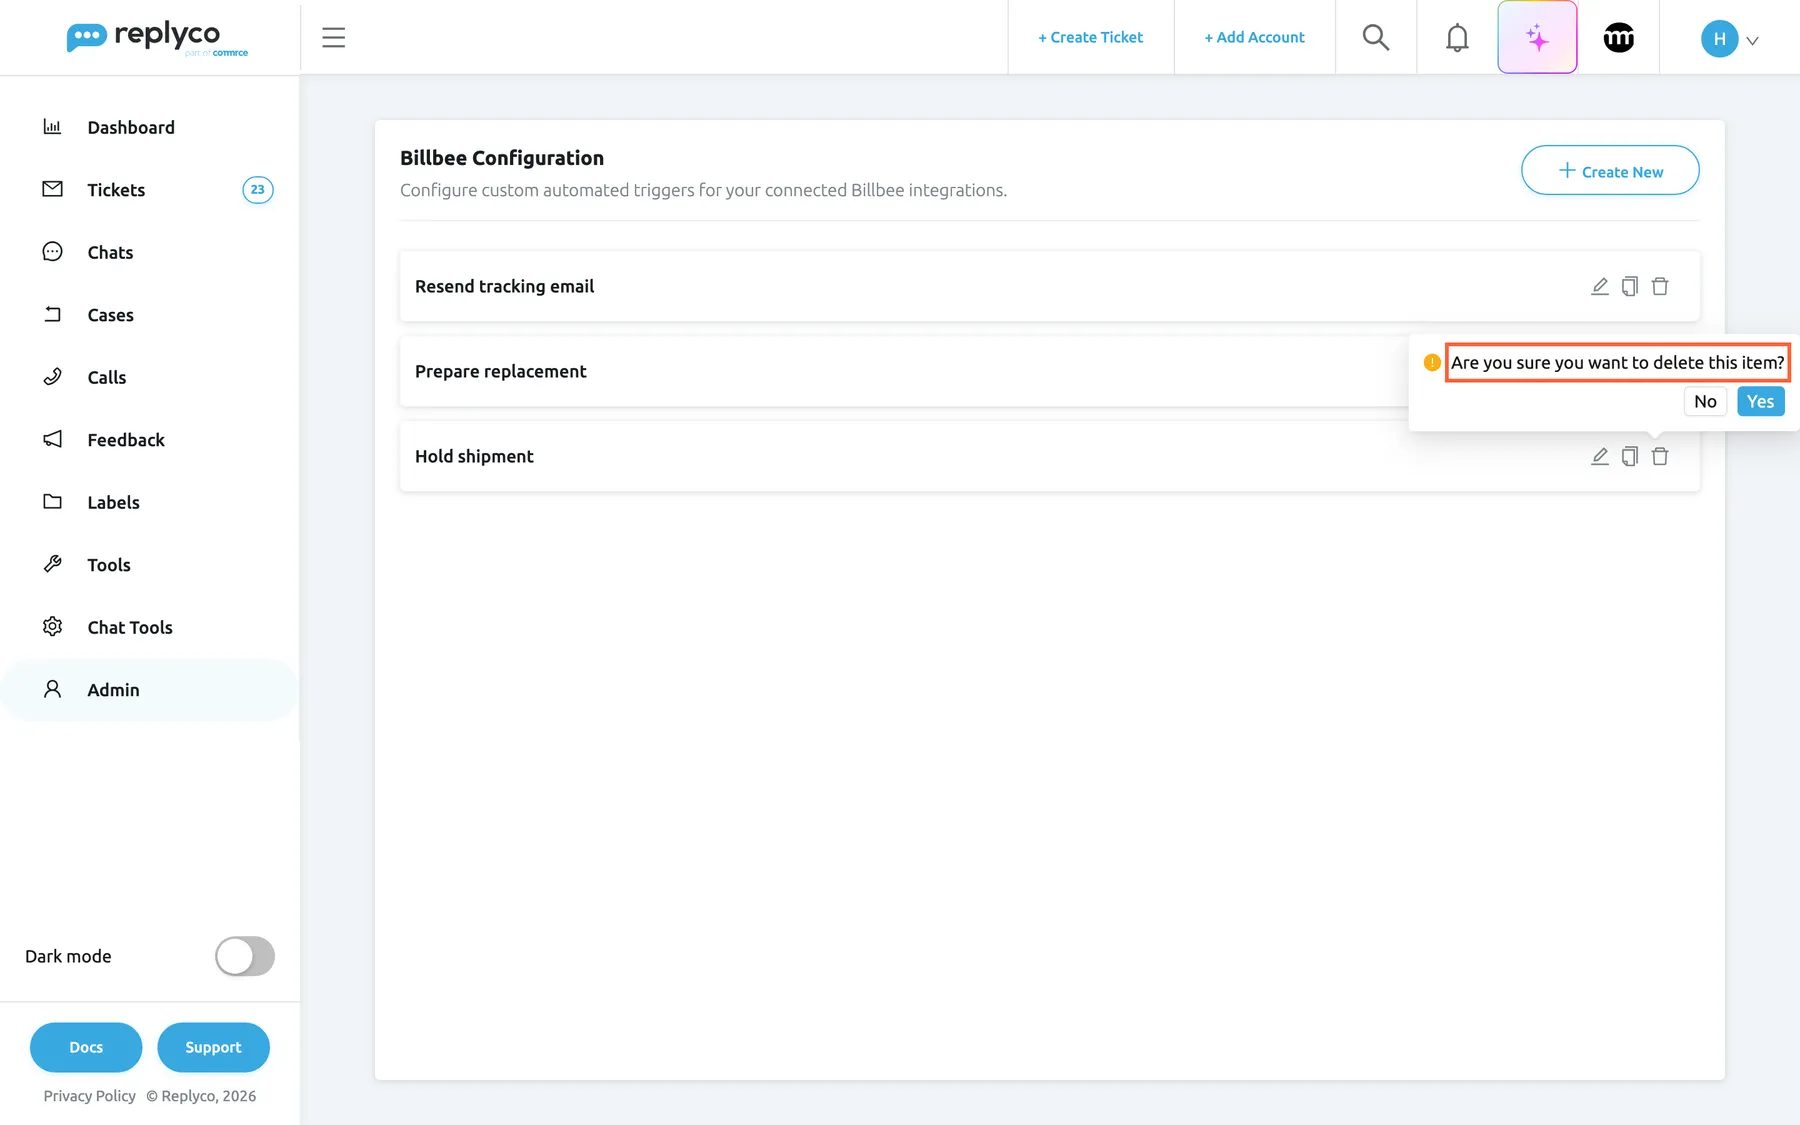The image size is (1800, 1125).
Task: Click Create New button
Action: pos(1610,171)
